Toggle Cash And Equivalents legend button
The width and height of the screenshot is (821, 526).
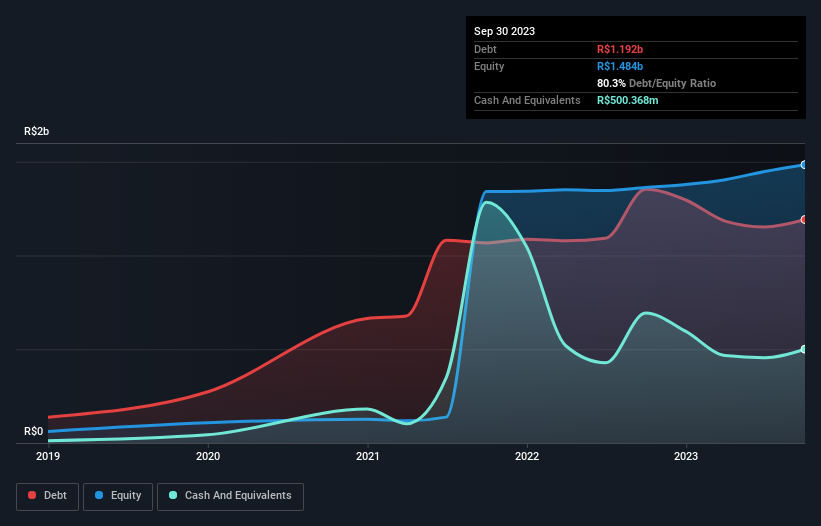(230, 496)
